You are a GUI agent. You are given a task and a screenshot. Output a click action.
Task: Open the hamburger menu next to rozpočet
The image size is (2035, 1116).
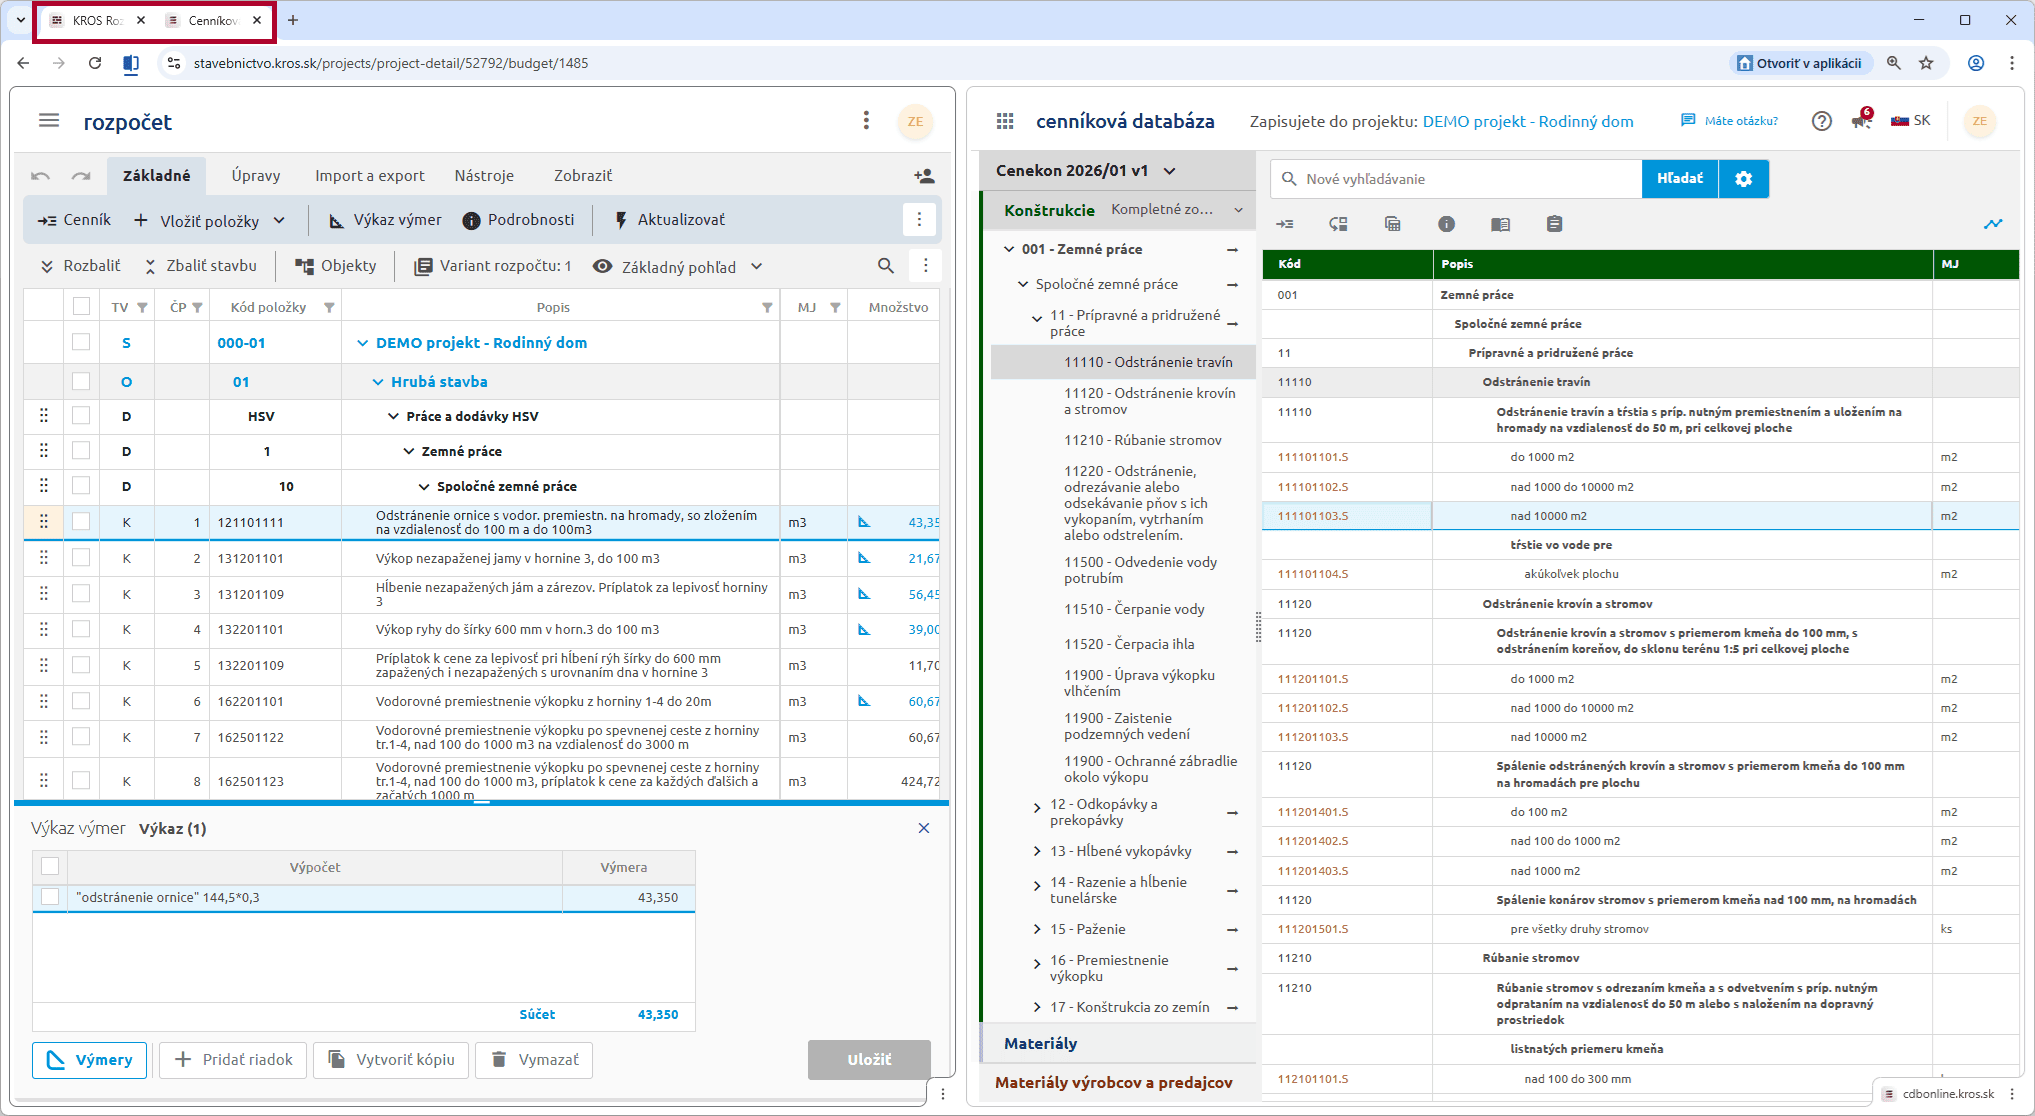click(x=49, y=121)
